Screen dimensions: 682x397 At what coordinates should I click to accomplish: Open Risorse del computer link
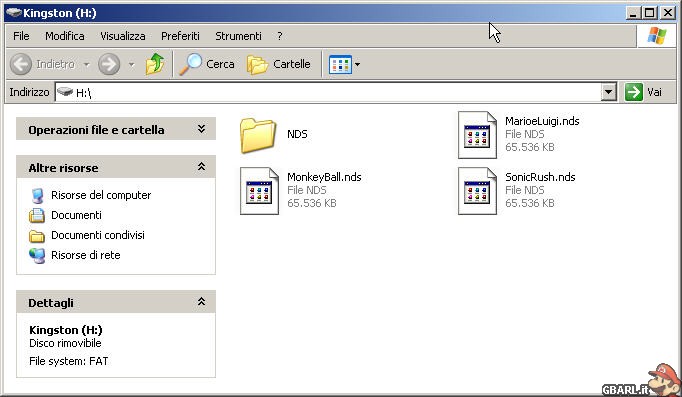[101, 195]
